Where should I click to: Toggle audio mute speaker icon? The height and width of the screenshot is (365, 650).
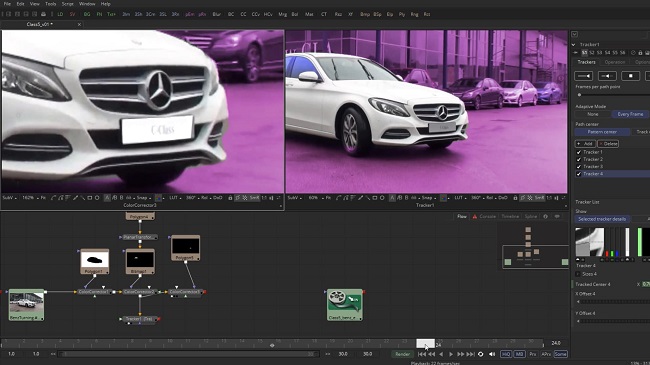pos(492,354)
